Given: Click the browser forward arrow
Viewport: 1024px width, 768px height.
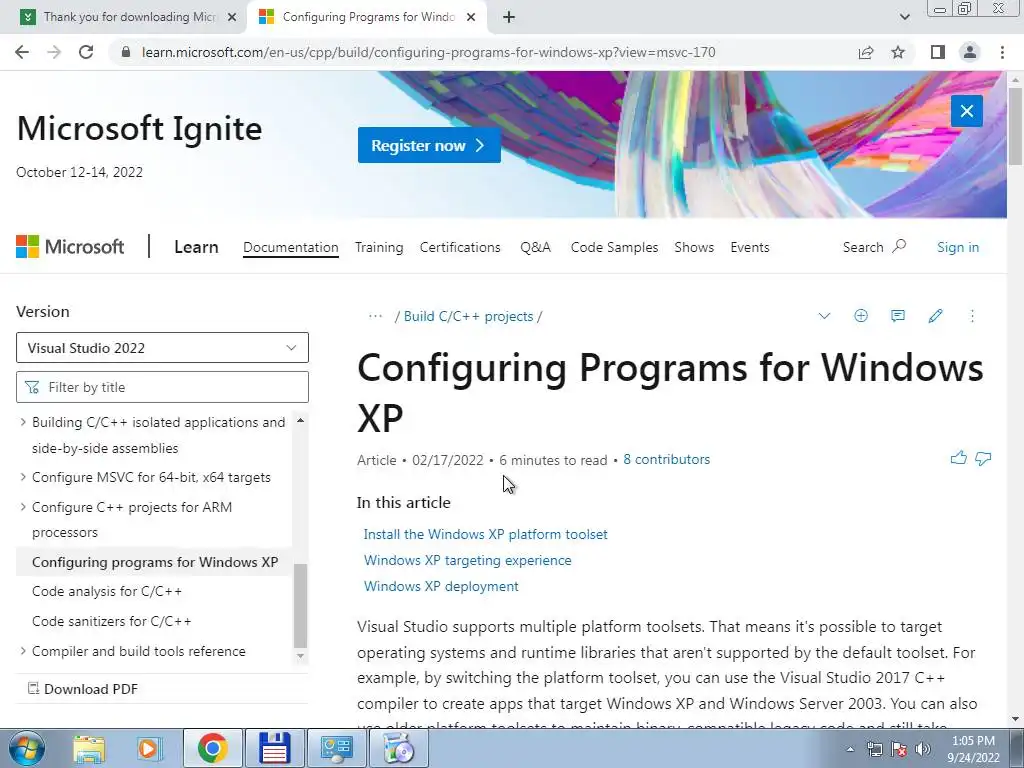Looking at the screenshot, I should 54,52.
